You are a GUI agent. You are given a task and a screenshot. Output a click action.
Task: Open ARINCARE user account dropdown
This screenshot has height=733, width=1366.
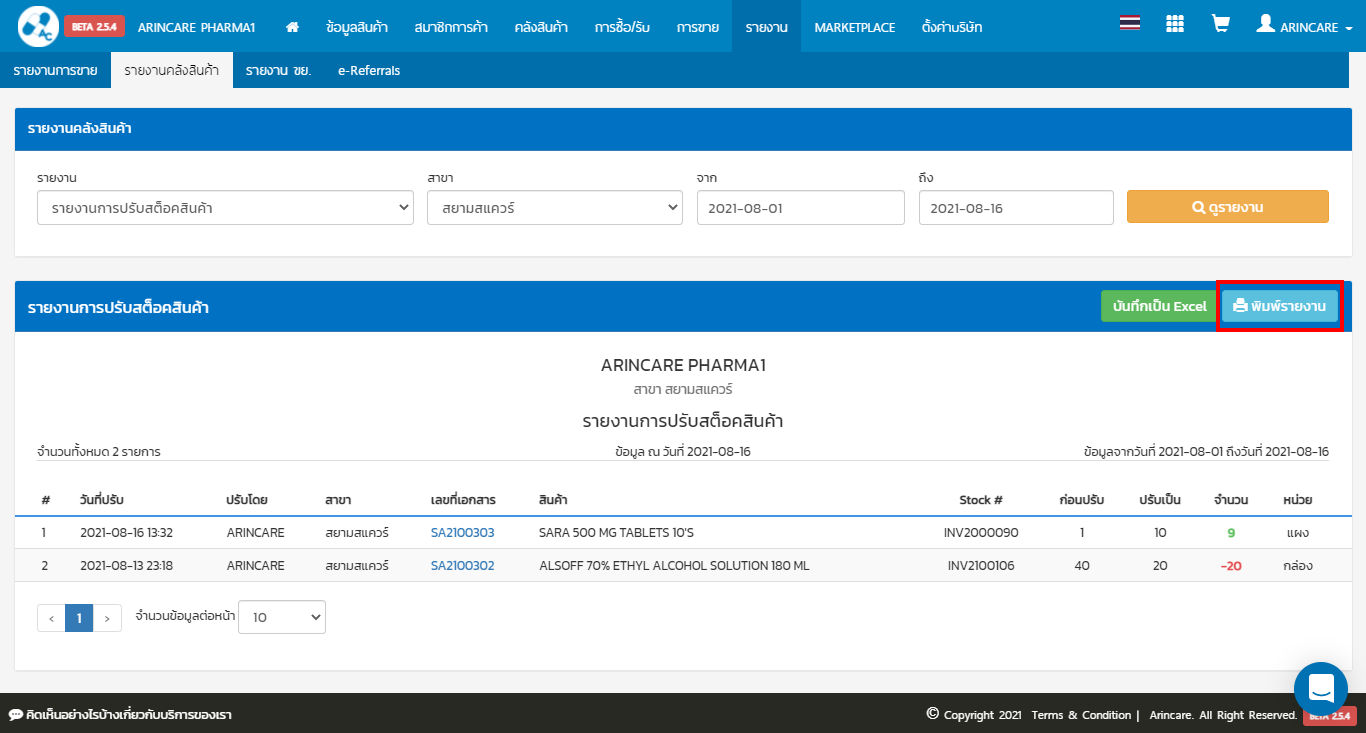click(x=1304, y=27)
